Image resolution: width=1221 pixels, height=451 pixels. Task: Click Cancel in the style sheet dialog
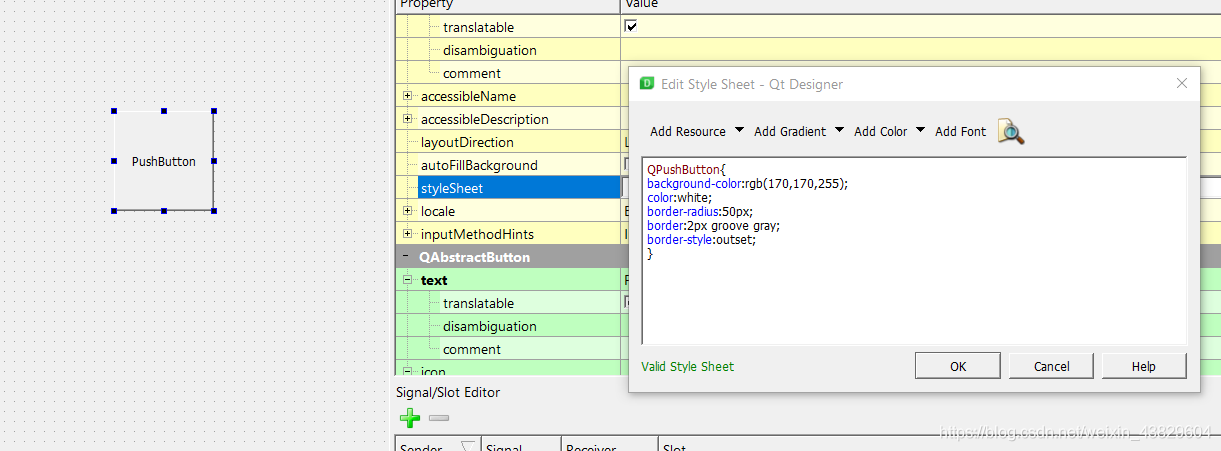1051,366
